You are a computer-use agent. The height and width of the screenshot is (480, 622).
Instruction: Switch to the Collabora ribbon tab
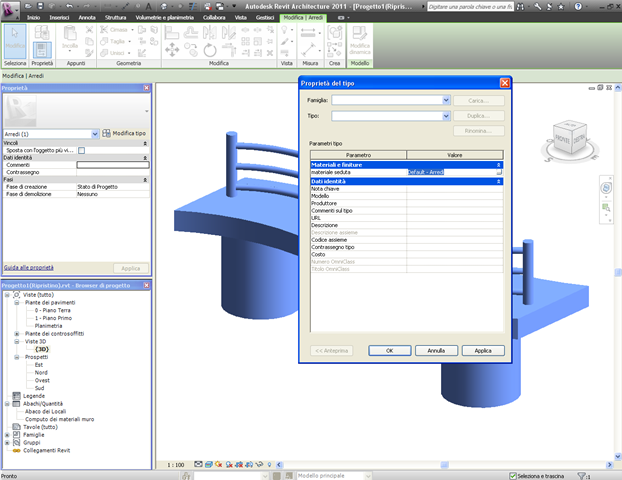[x=213, y=18]
